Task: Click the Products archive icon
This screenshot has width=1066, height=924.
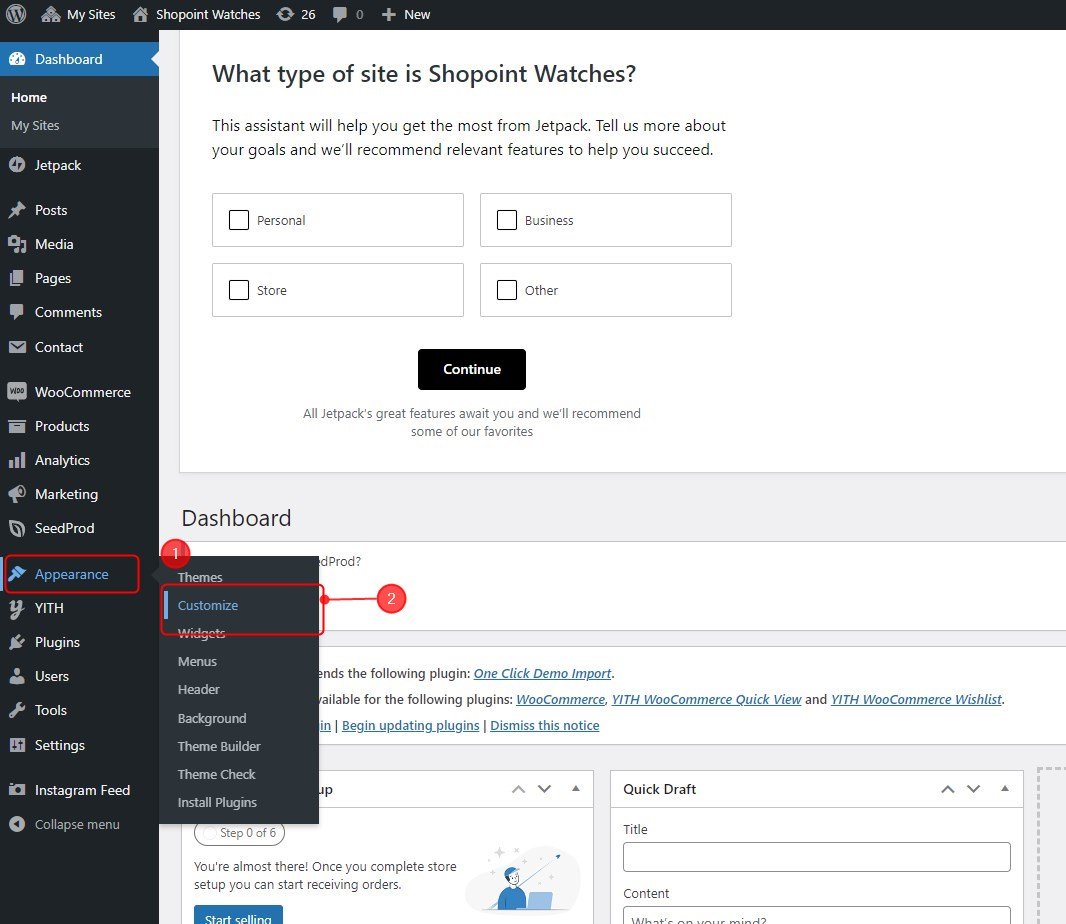Action: (17, 426)
